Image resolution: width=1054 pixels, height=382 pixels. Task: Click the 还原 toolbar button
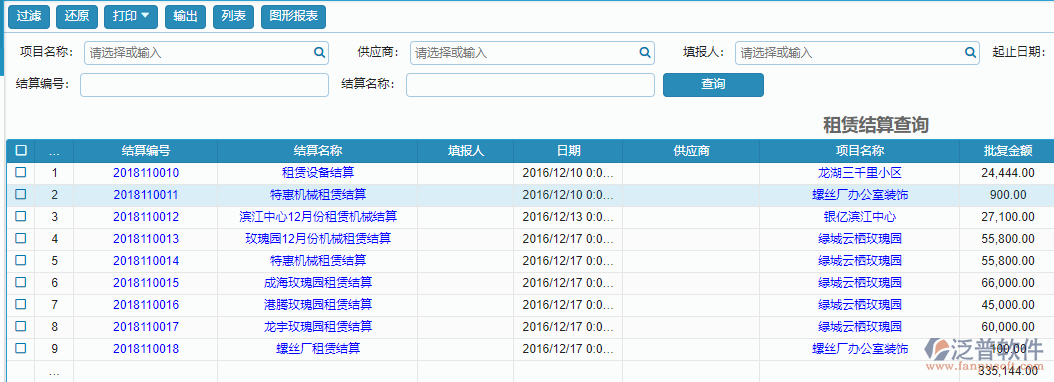[77, 17]
